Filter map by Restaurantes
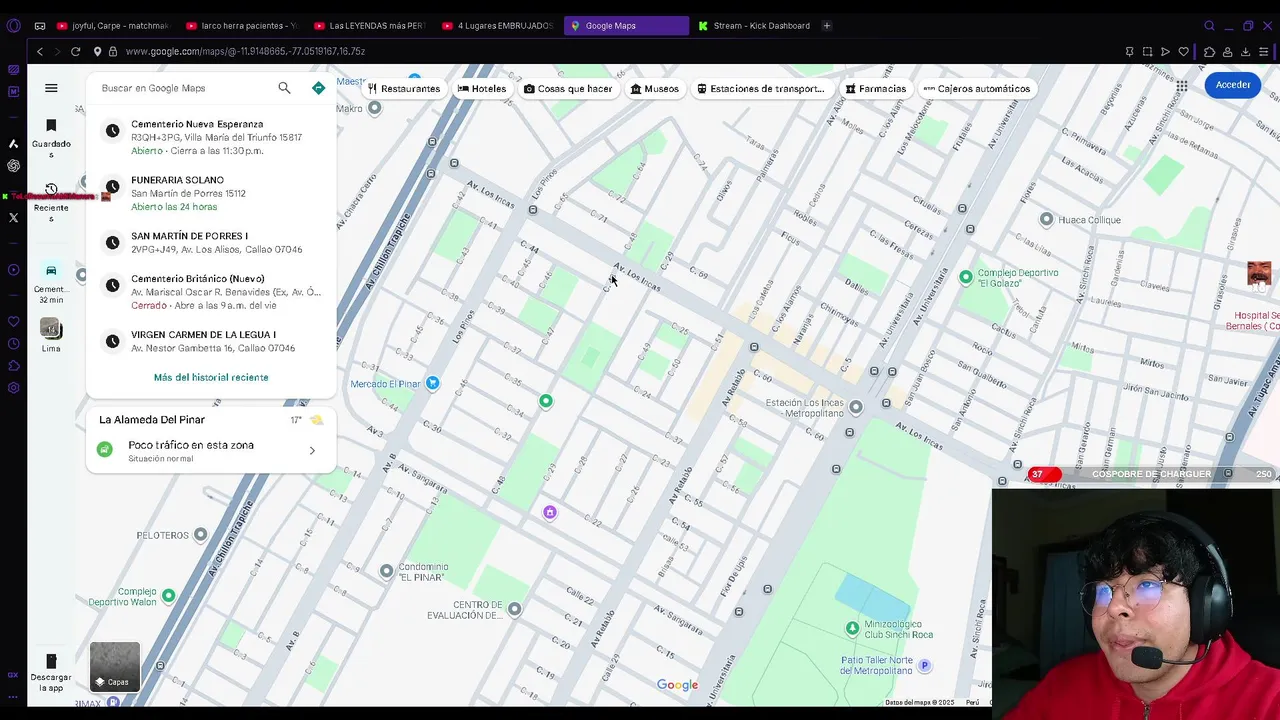The height and width of the screenshot is (720, 1280). [404, 88]
